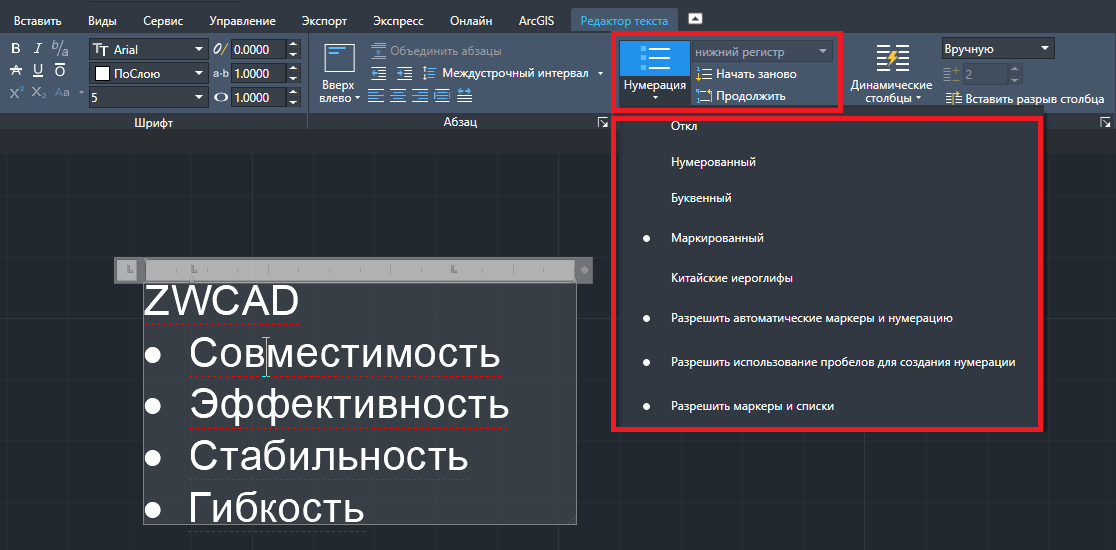Viewport: 1116px width, 550px height.
Task: Click the large Нумерация list icon
Action: click(655, 58)
